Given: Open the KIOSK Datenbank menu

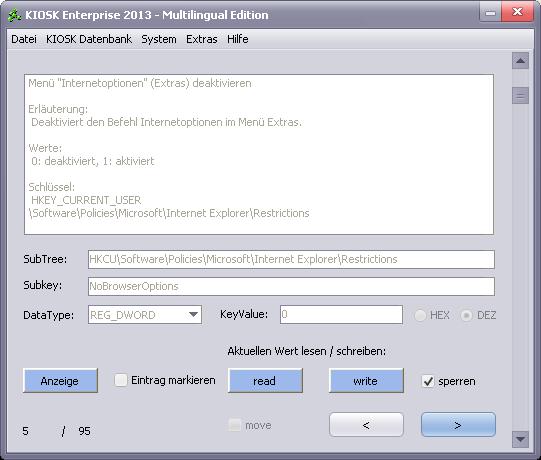Looking at the screenshot, I should [89, 39].
